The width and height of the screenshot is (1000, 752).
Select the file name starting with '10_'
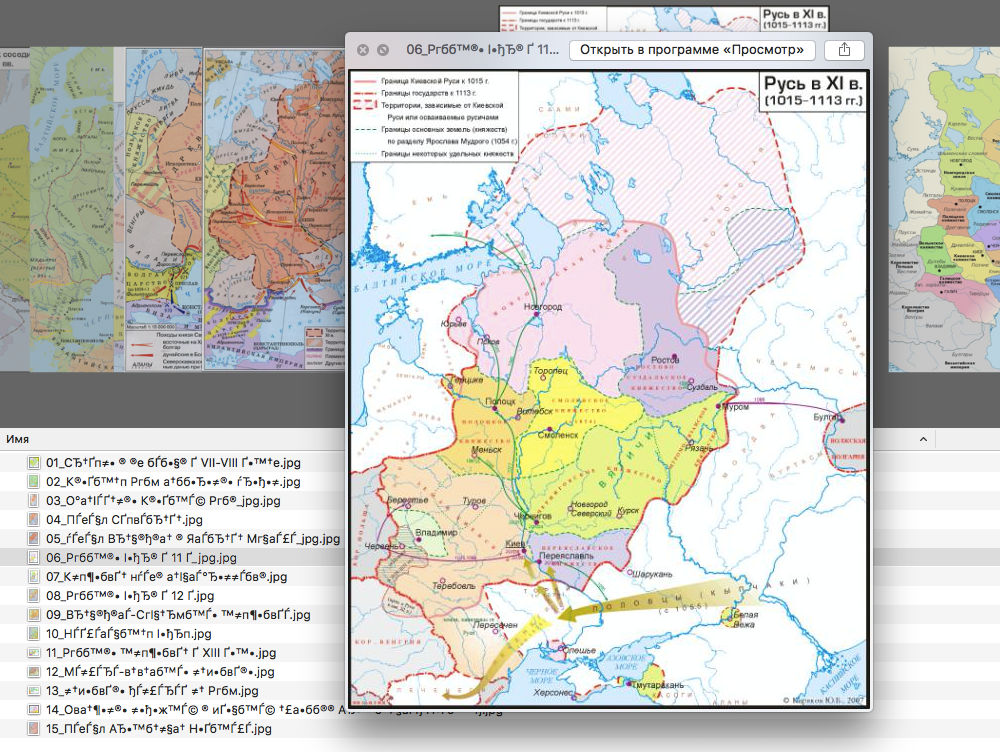[128, 633]
